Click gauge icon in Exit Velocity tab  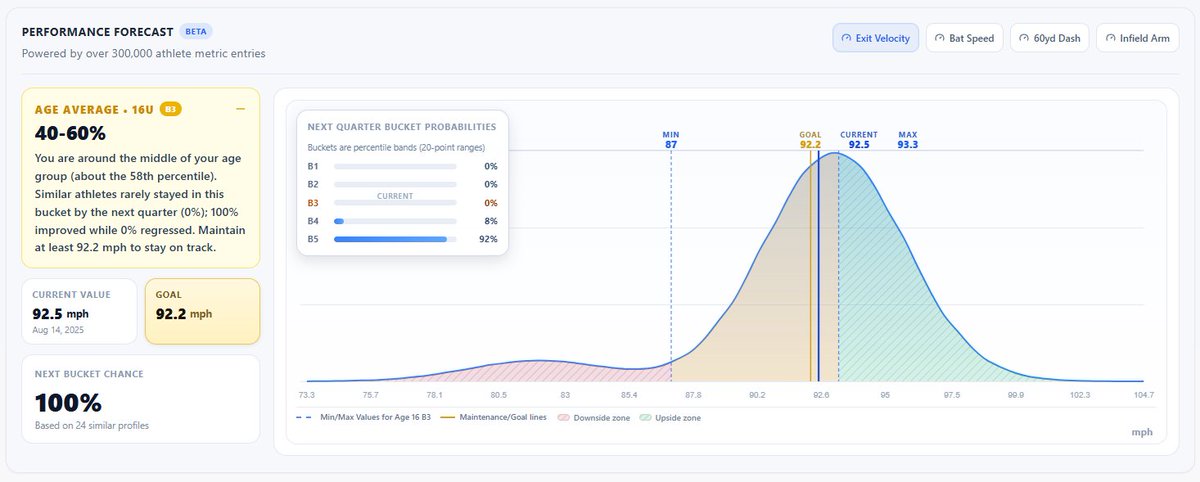(847, 38)
